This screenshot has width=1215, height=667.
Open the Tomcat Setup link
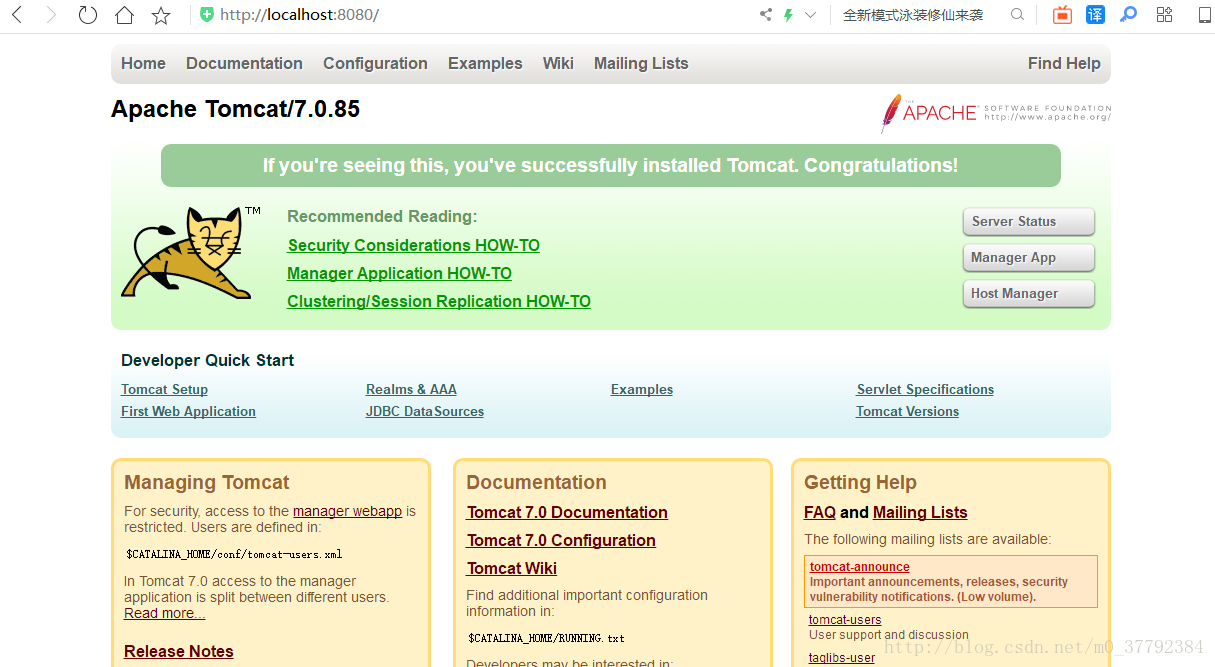[164, 389]
